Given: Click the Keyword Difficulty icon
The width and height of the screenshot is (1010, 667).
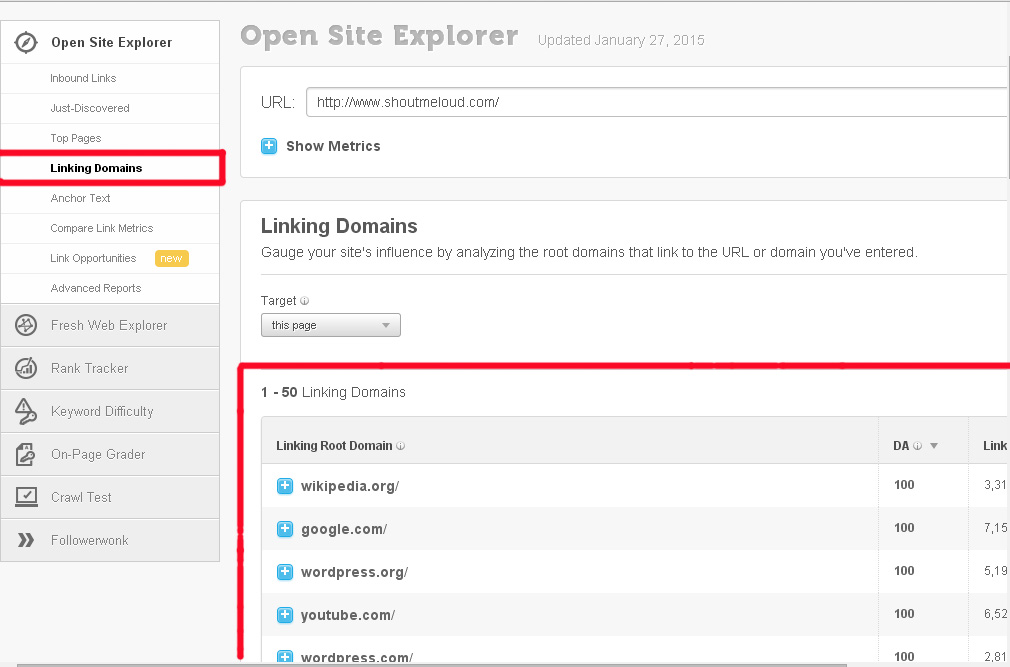Looking at the screenshot, I should click(26, 411).
